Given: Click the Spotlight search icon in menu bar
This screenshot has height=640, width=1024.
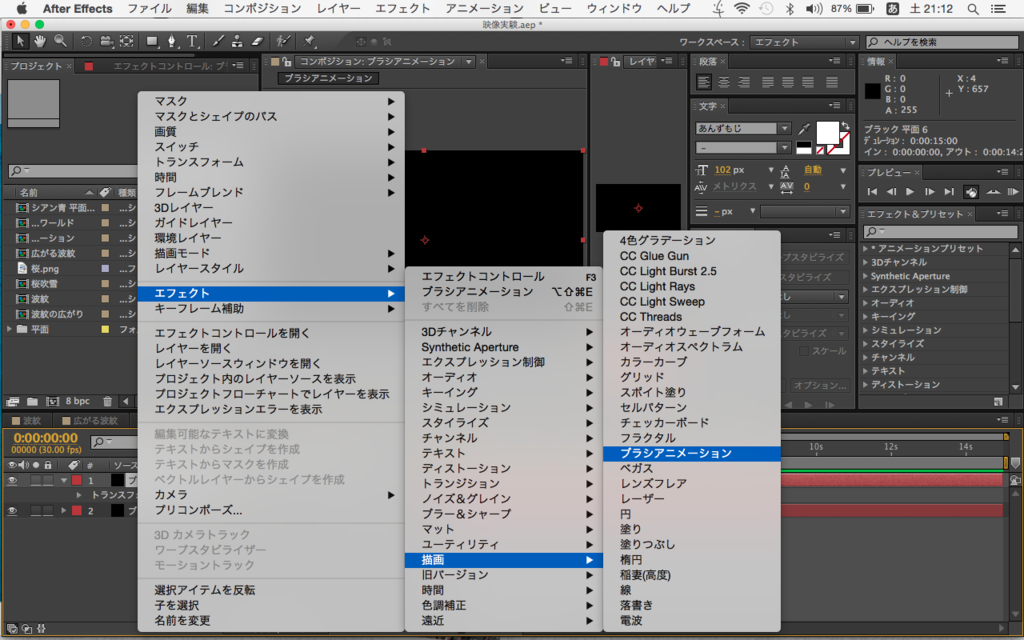Looking at the screenshot, I should 973,8.
